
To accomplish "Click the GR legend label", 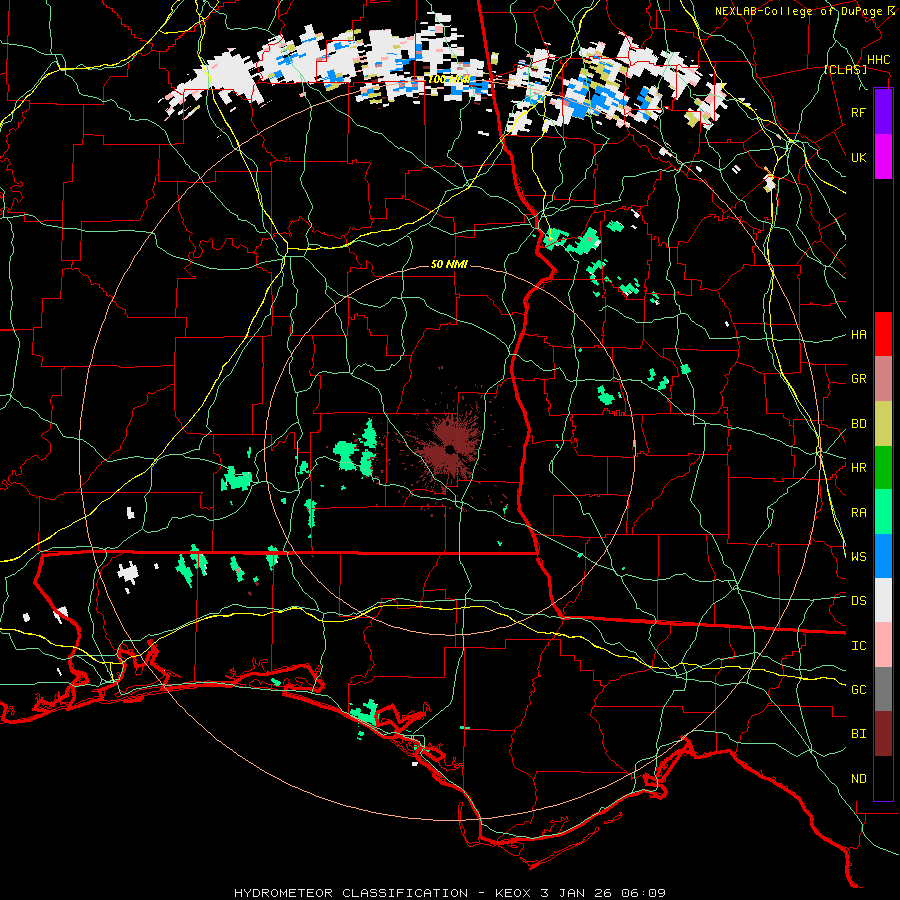I will (858, 379).
